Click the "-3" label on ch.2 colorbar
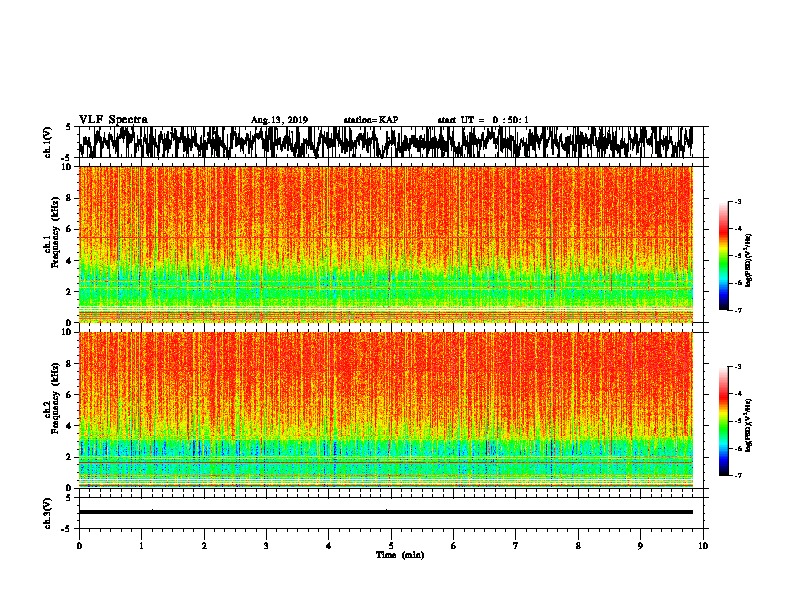The height and width of the screenshot is (612, 792). 737,367
